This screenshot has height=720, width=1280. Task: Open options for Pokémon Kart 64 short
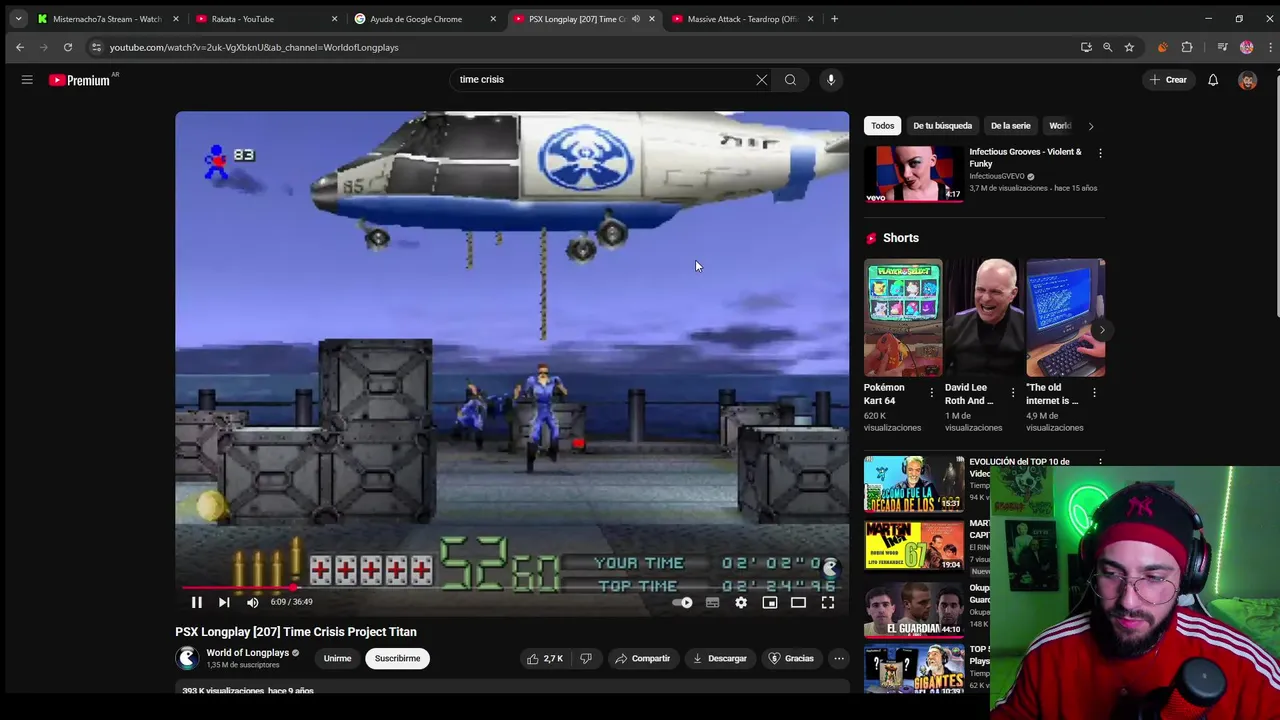931,393
